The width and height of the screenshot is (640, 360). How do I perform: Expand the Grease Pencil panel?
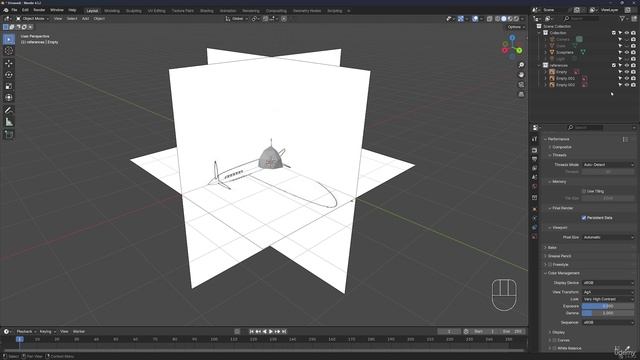(x=558, y=256)
